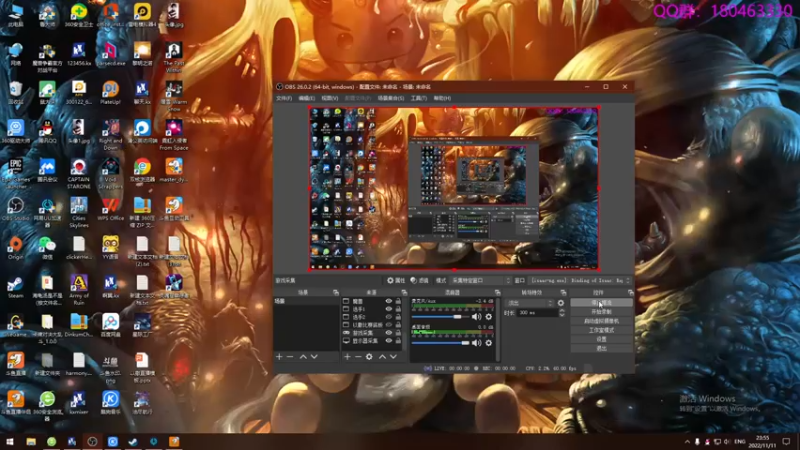Image resolution: width=800 pixels, height=450 pixels.
Task: Open scene transition type dropdown
Action: point(530,303)
